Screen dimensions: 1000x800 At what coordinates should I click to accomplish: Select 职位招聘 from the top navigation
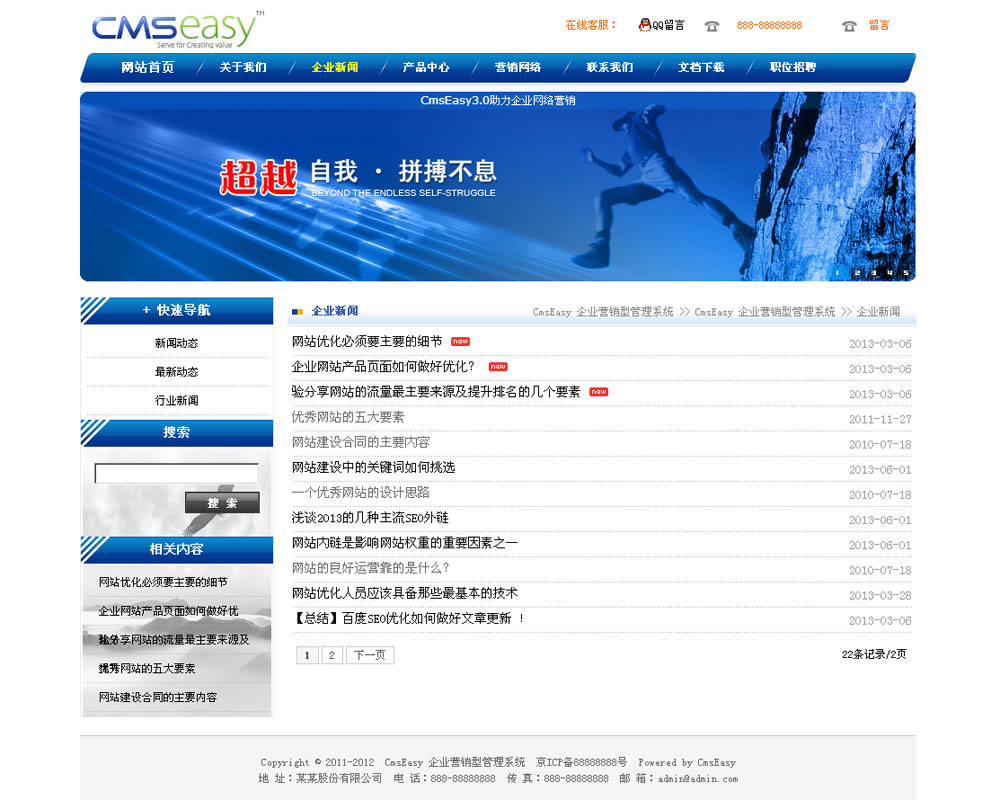click(x=793, y=68)
